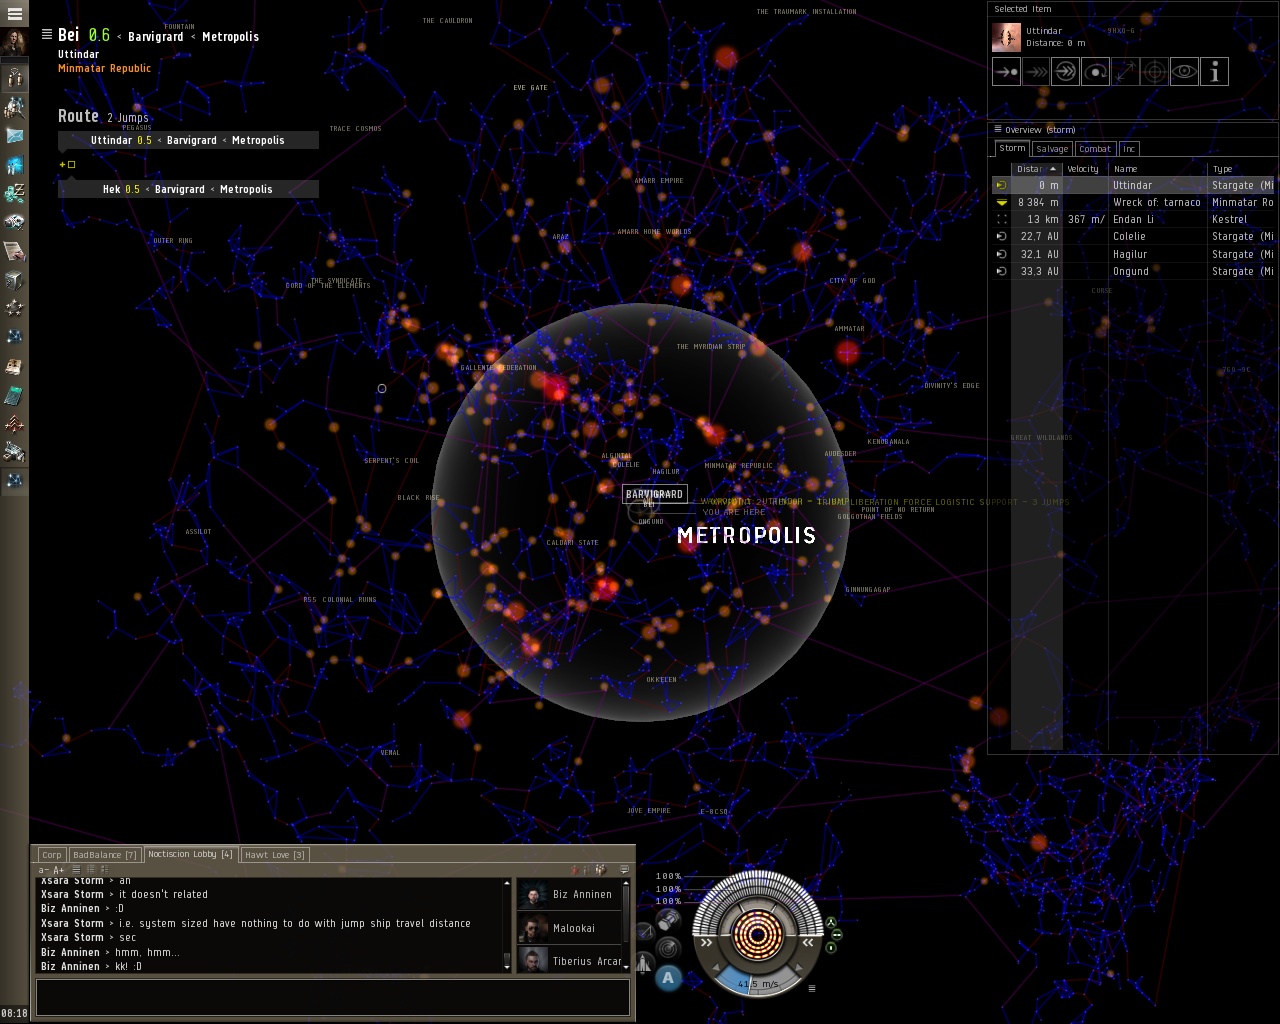Switch to BadBalance chat tab
1280x1024 pixels.
(x=104, y=855)
